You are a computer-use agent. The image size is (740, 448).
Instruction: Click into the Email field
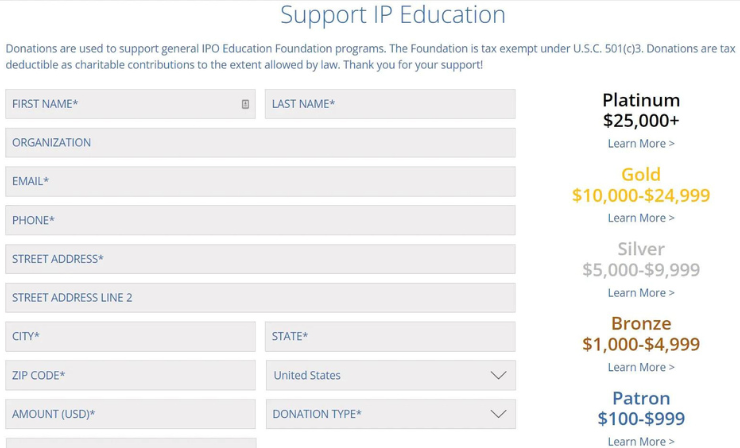[260, 181]
